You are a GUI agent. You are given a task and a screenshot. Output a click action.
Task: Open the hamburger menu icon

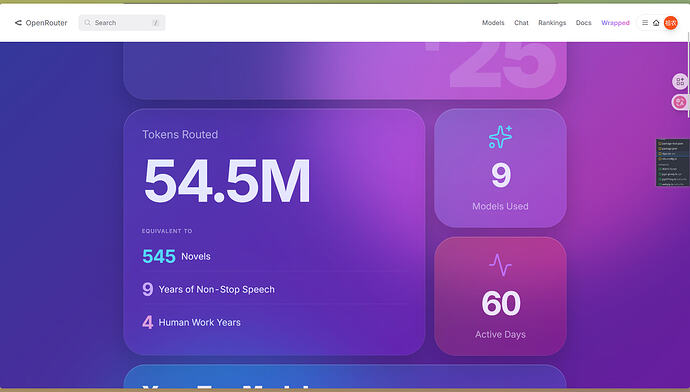click(x=645, y=22)
